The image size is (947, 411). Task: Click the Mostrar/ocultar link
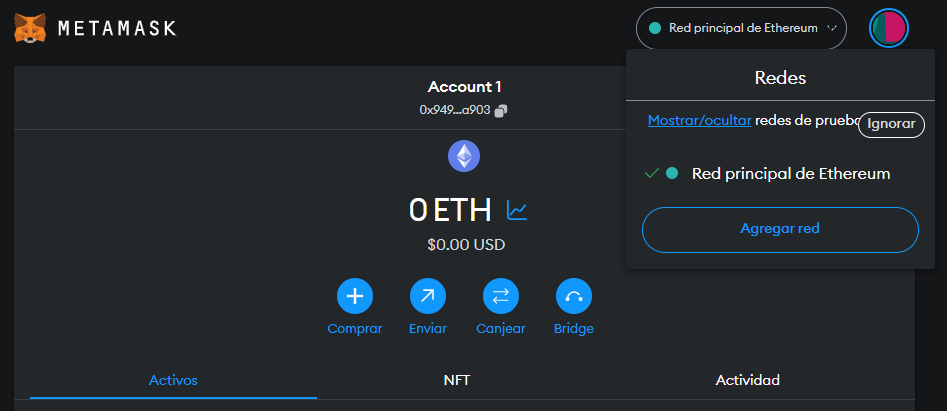point(699,120)
